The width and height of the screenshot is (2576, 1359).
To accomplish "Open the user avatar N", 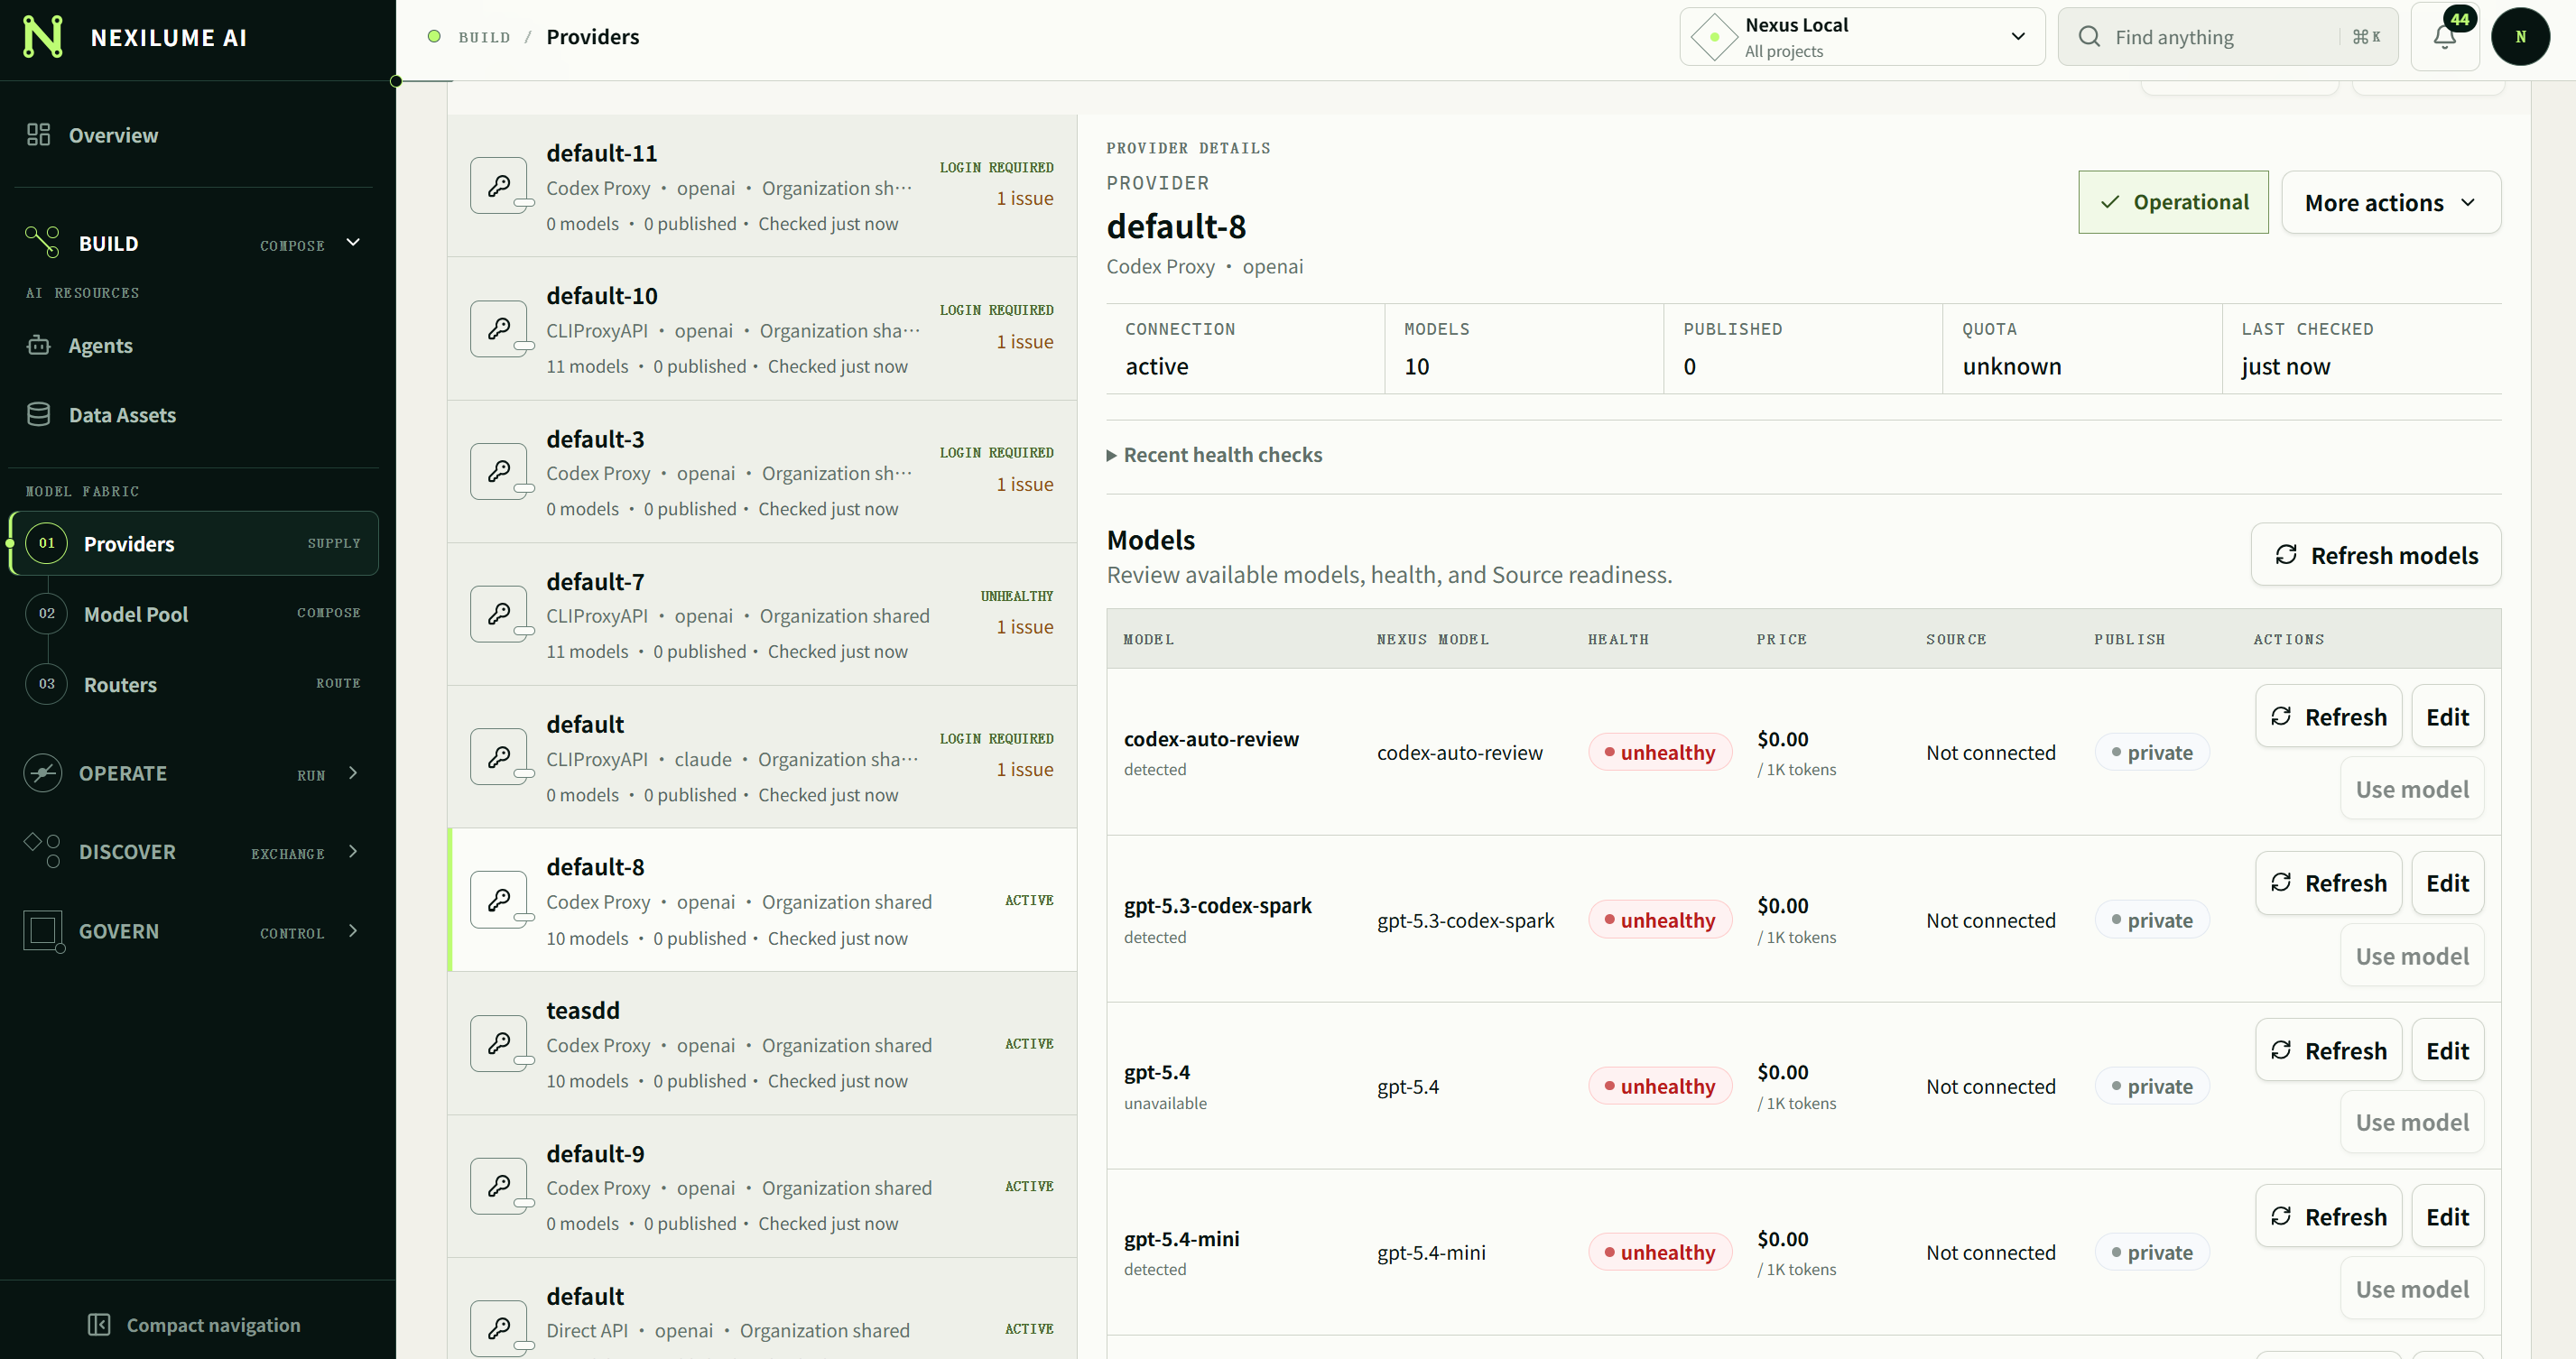I will (x=2520, y=37).
